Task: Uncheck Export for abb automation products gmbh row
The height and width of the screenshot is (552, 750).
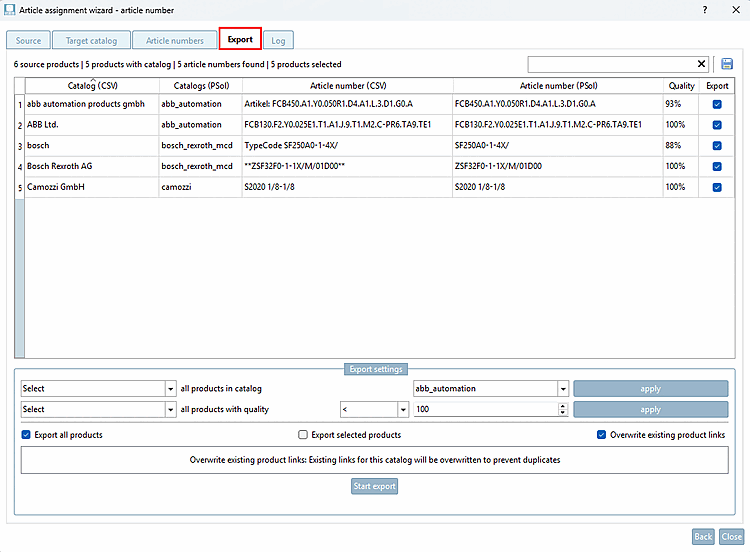Action: click(x=717, y=104)
